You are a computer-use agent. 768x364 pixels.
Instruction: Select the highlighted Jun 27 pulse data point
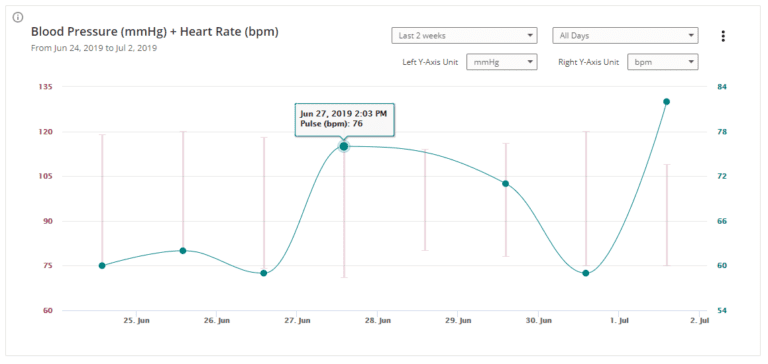344,146
